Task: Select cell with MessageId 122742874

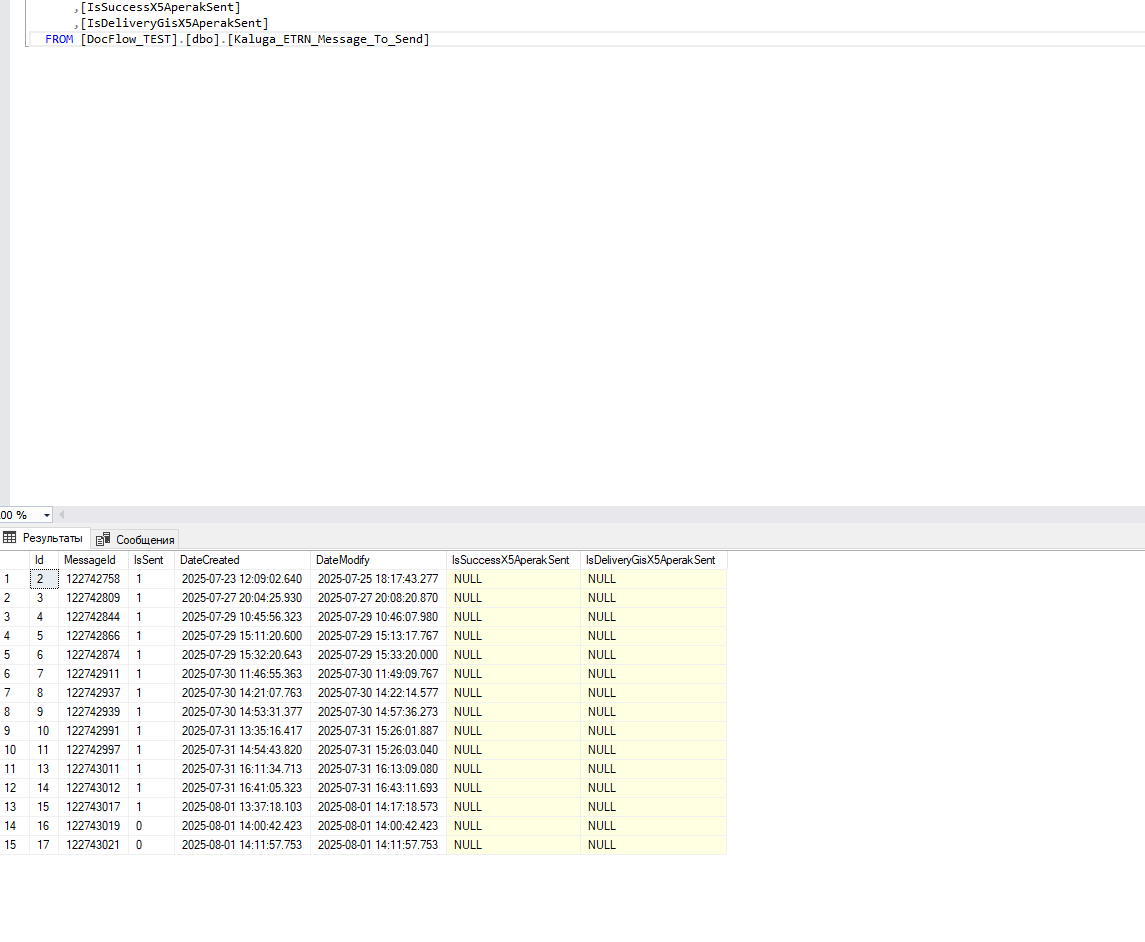Action: coord(93,655)
